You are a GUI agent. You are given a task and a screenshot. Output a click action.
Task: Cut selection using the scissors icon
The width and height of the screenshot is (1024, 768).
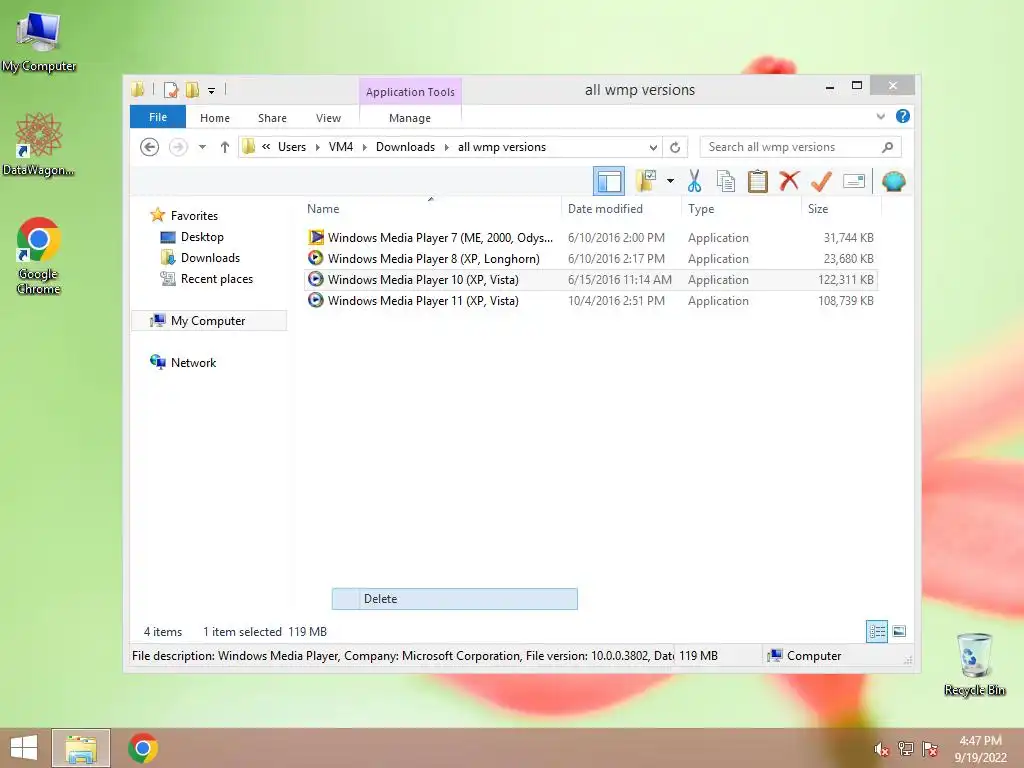coord(694,181)
